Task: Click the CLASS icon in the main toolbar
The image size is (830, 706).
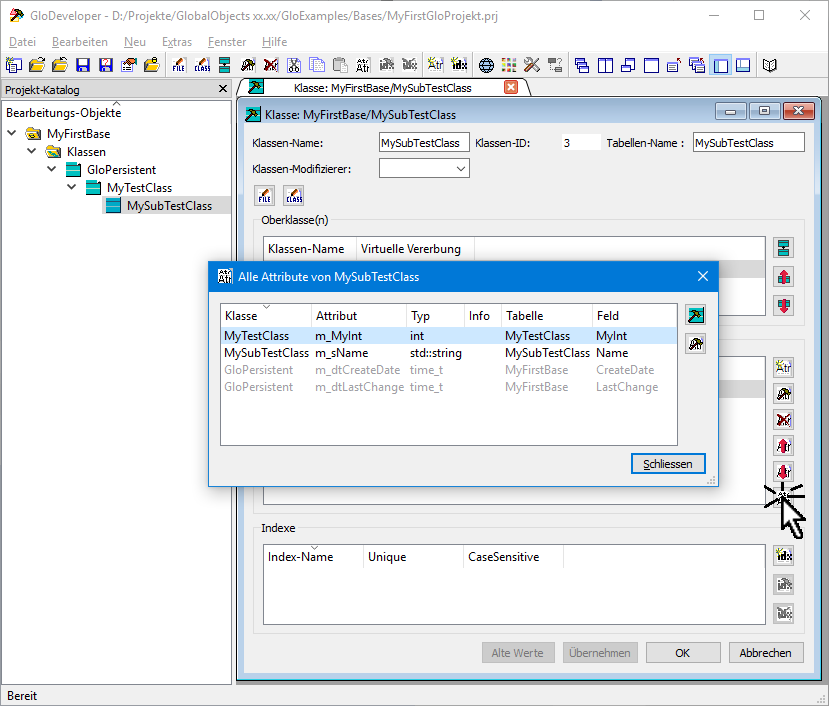Action: [202, 65]
